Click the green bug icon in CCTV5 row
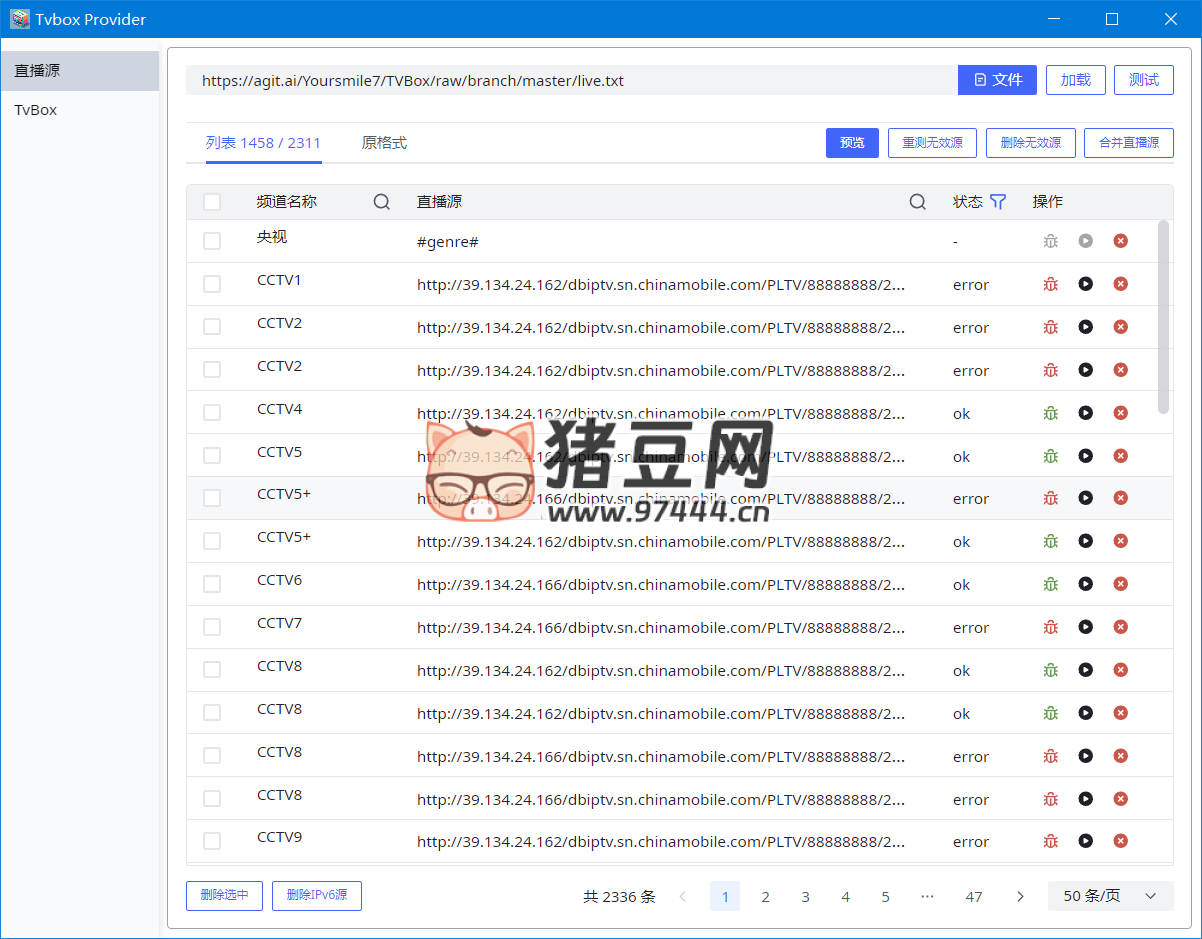 1050,456
